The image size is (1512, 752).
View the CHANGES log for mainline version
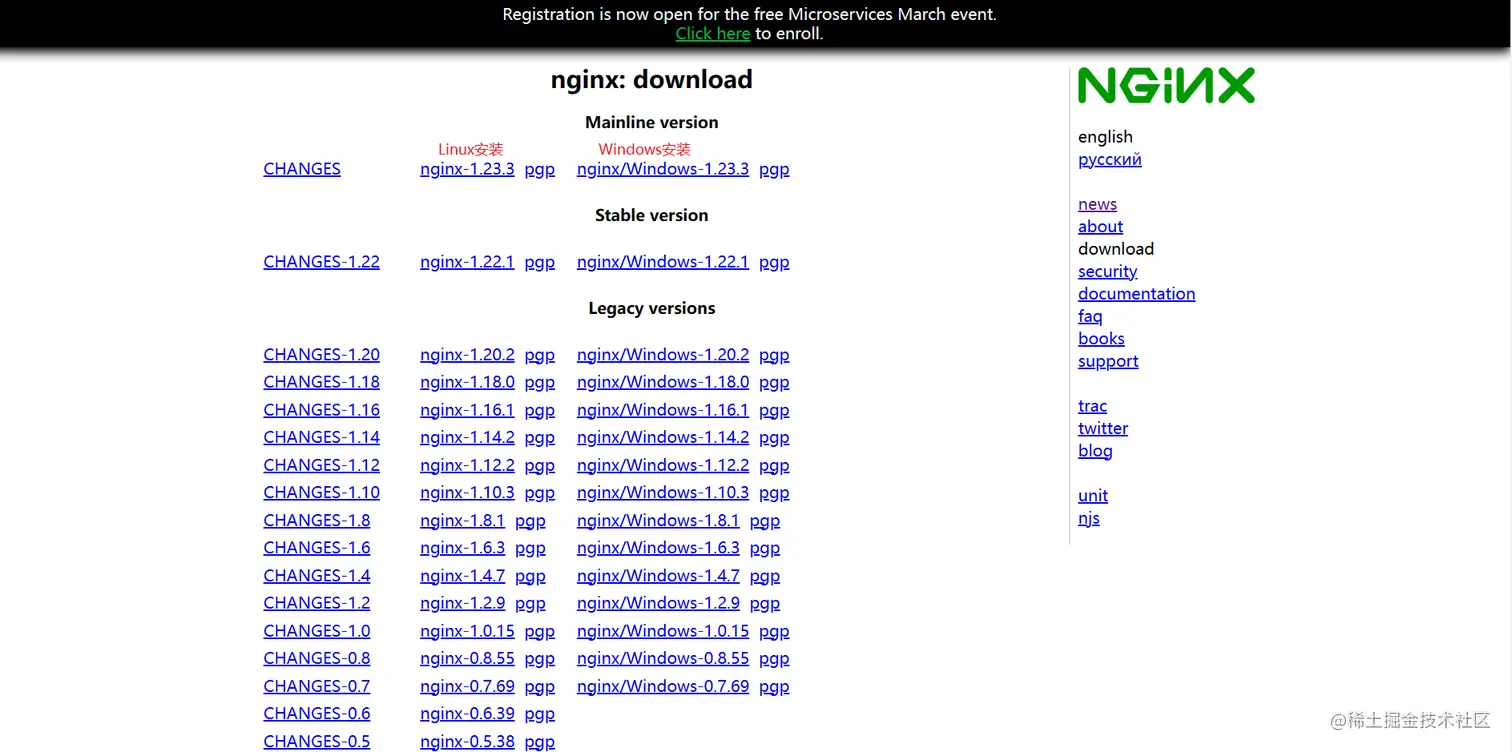coord(301,169)
